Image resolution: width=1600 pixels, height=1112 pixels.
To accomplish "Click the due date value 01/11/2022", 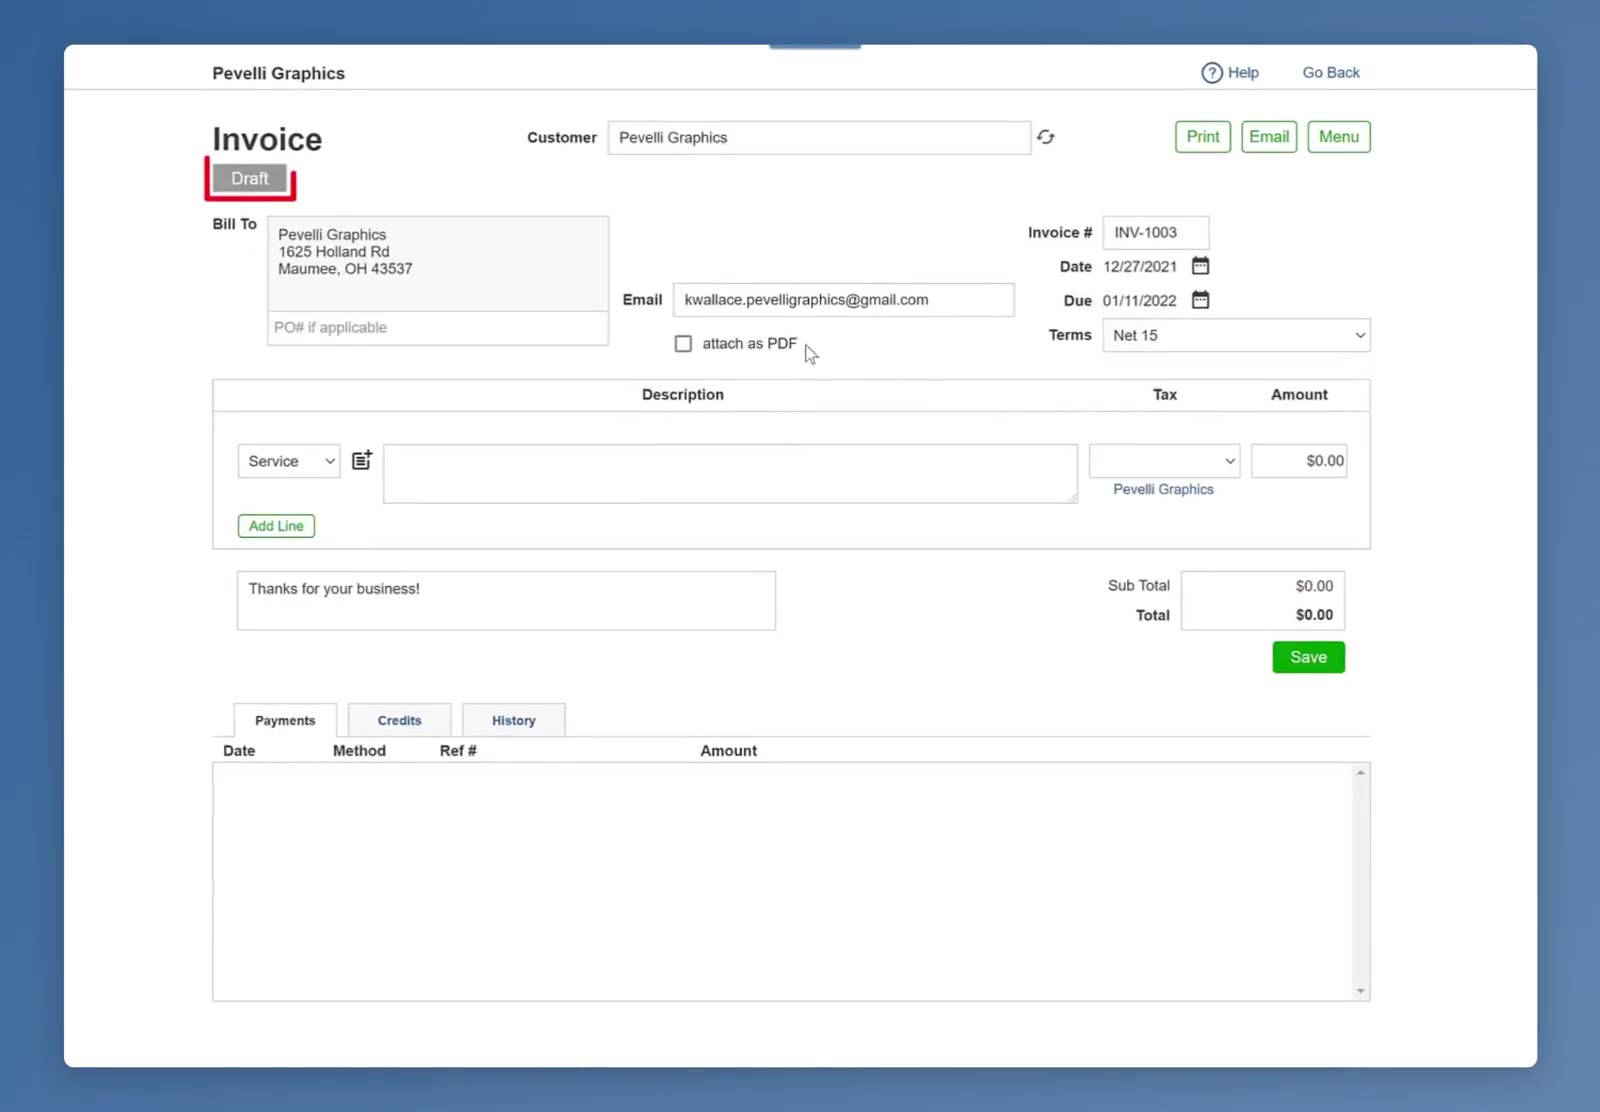I will pos(1140,301).
